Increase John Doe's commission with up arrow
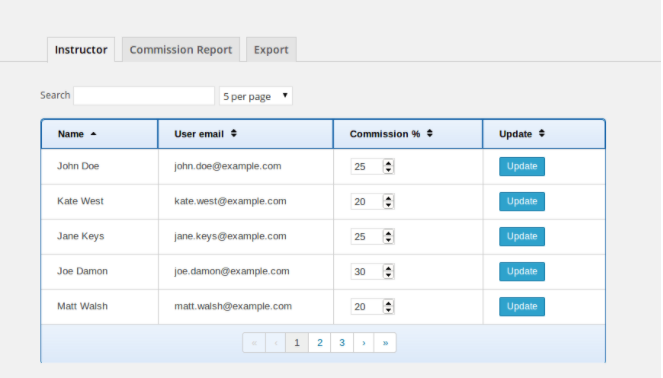This screenshot has width=663, height=378. pos(388,163)
